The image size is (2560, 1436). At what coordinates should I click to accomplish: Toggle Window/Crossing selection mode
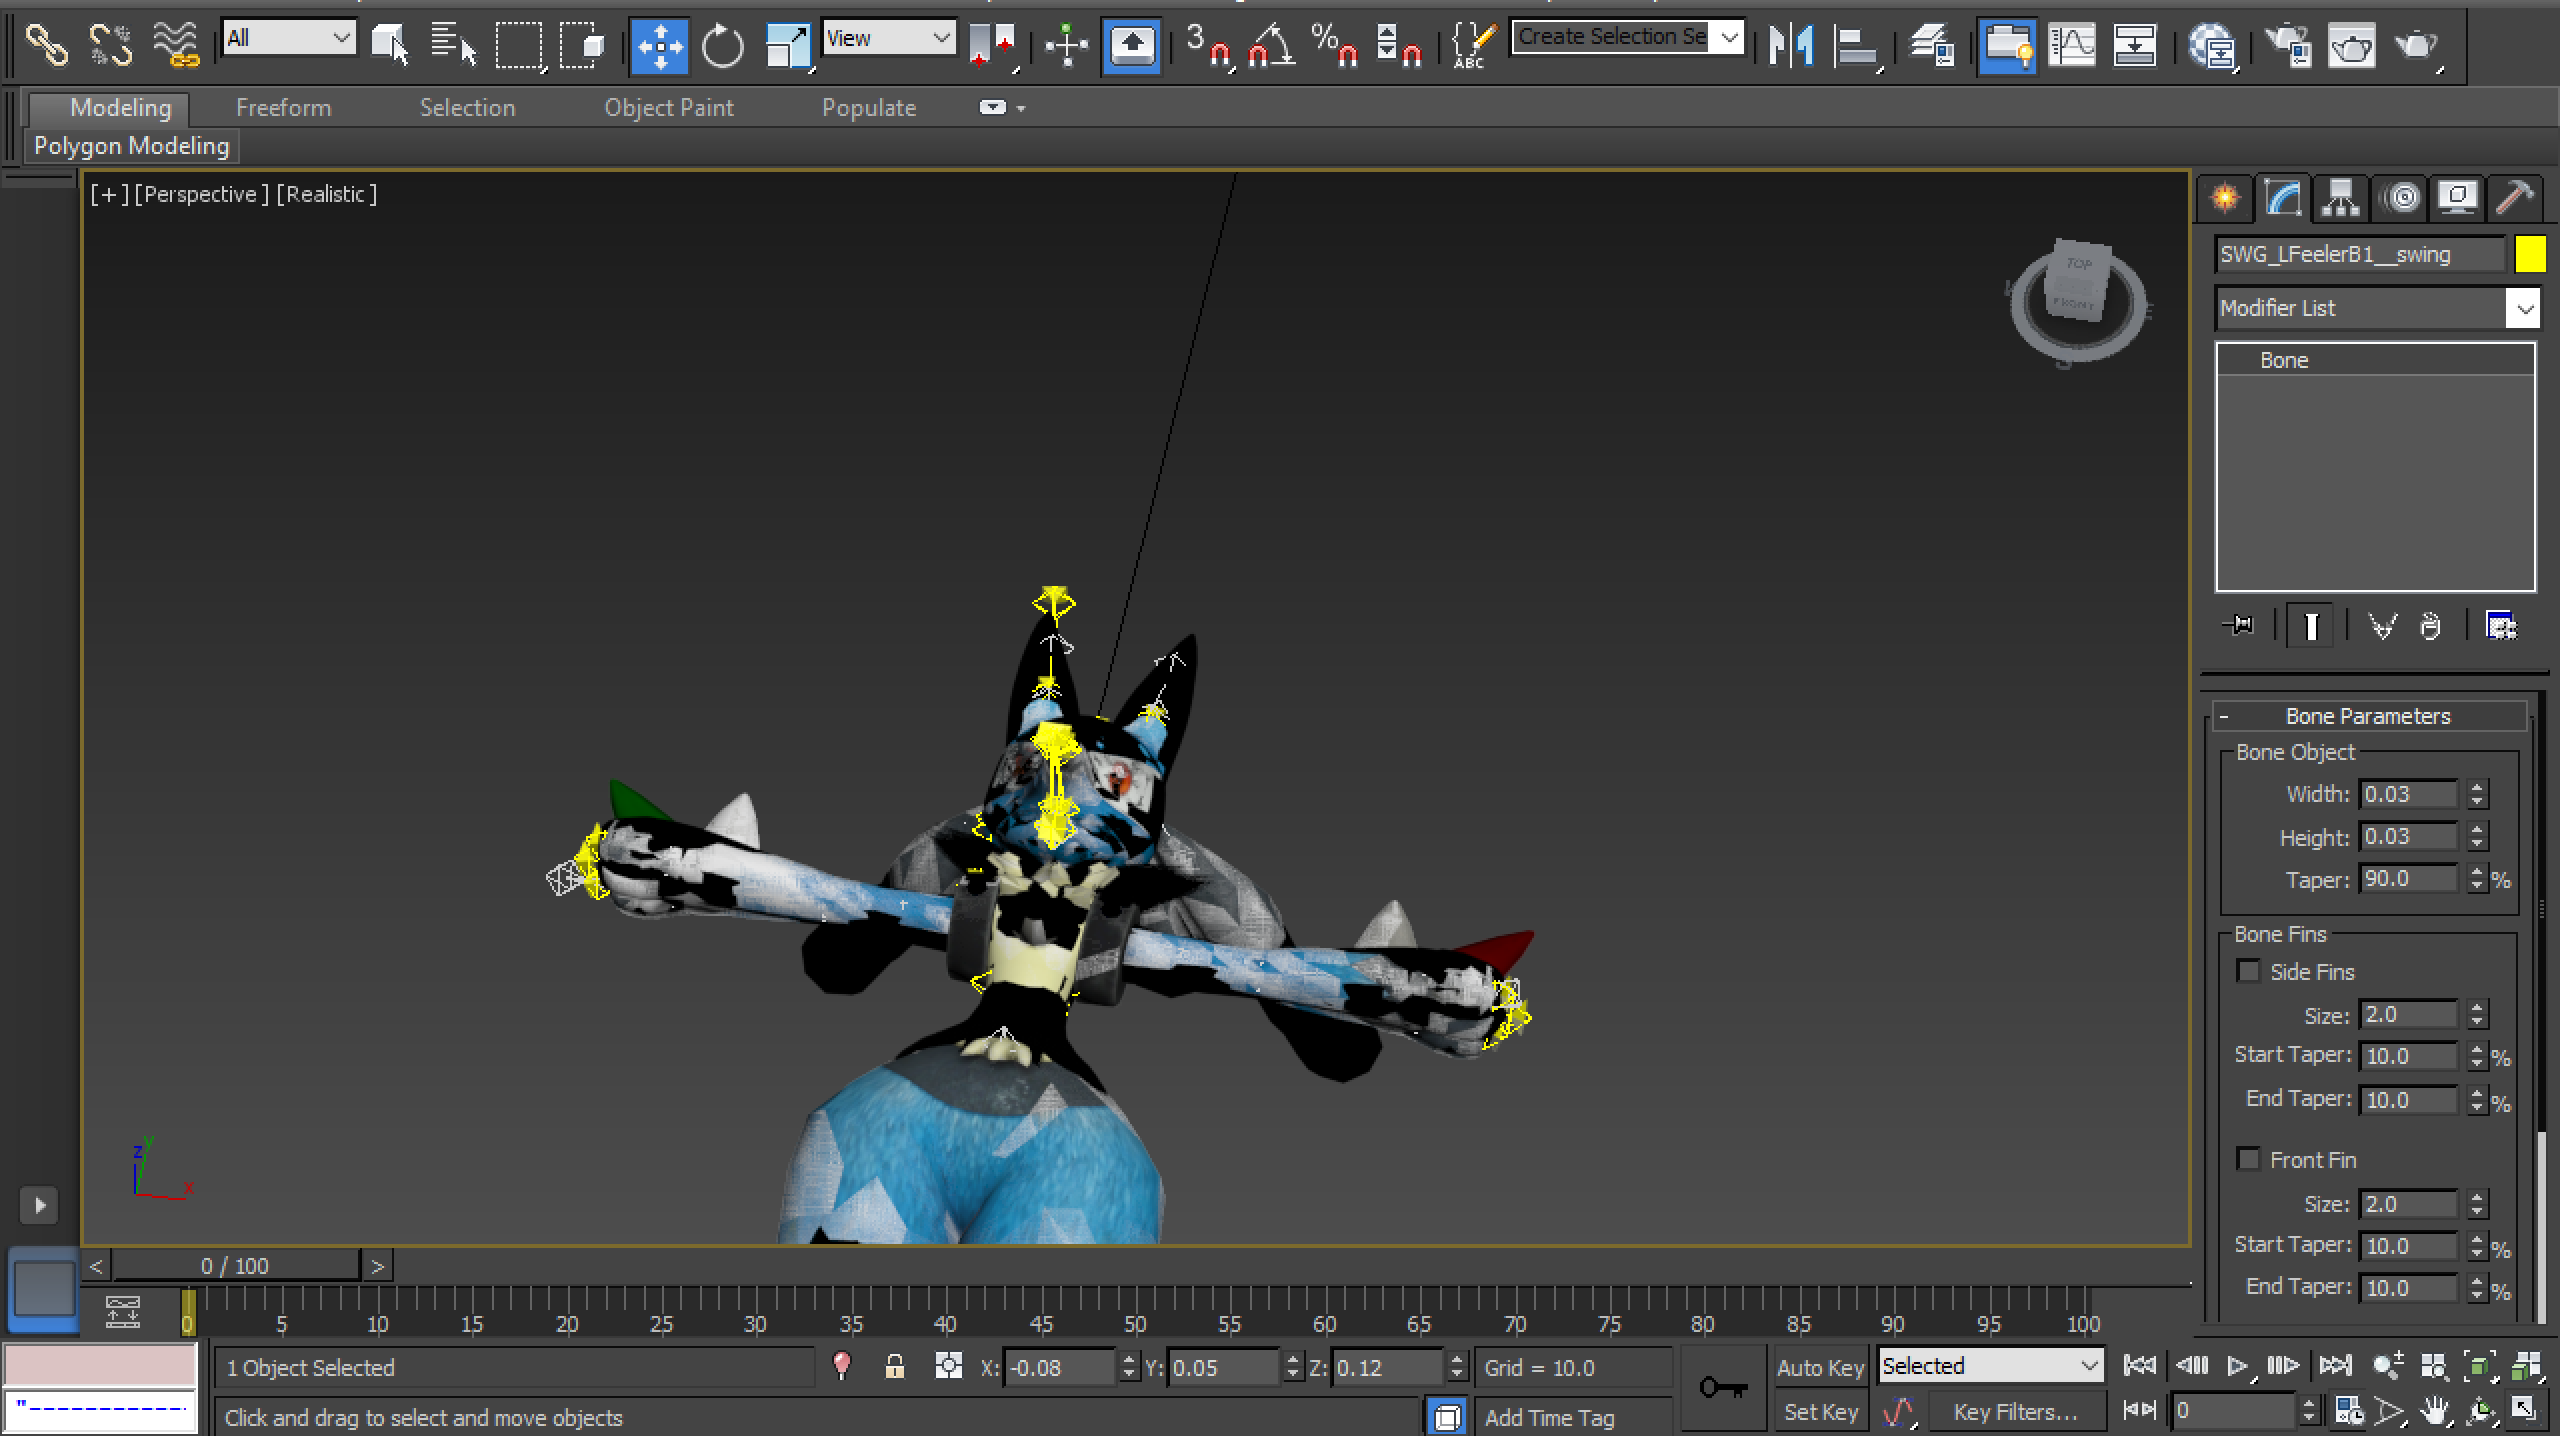[582, 45]
